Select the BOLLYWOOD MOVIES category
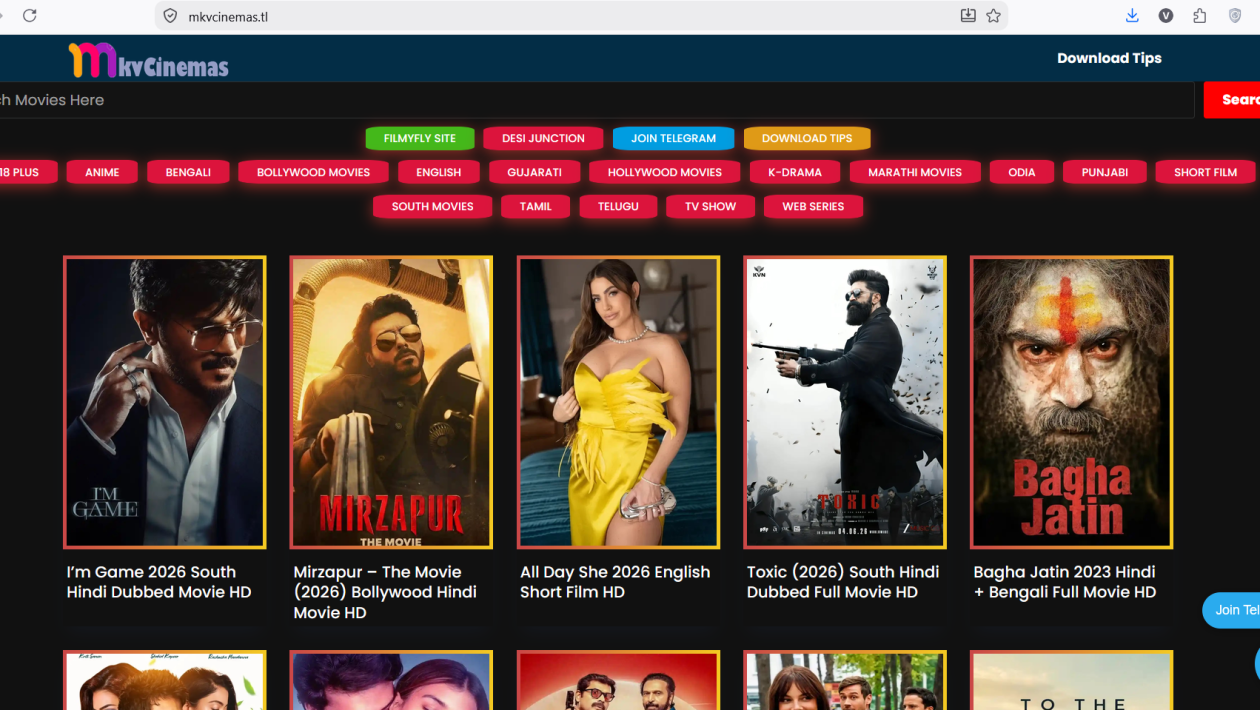This screenshot has height=710, width=1260. click(313, 172)
